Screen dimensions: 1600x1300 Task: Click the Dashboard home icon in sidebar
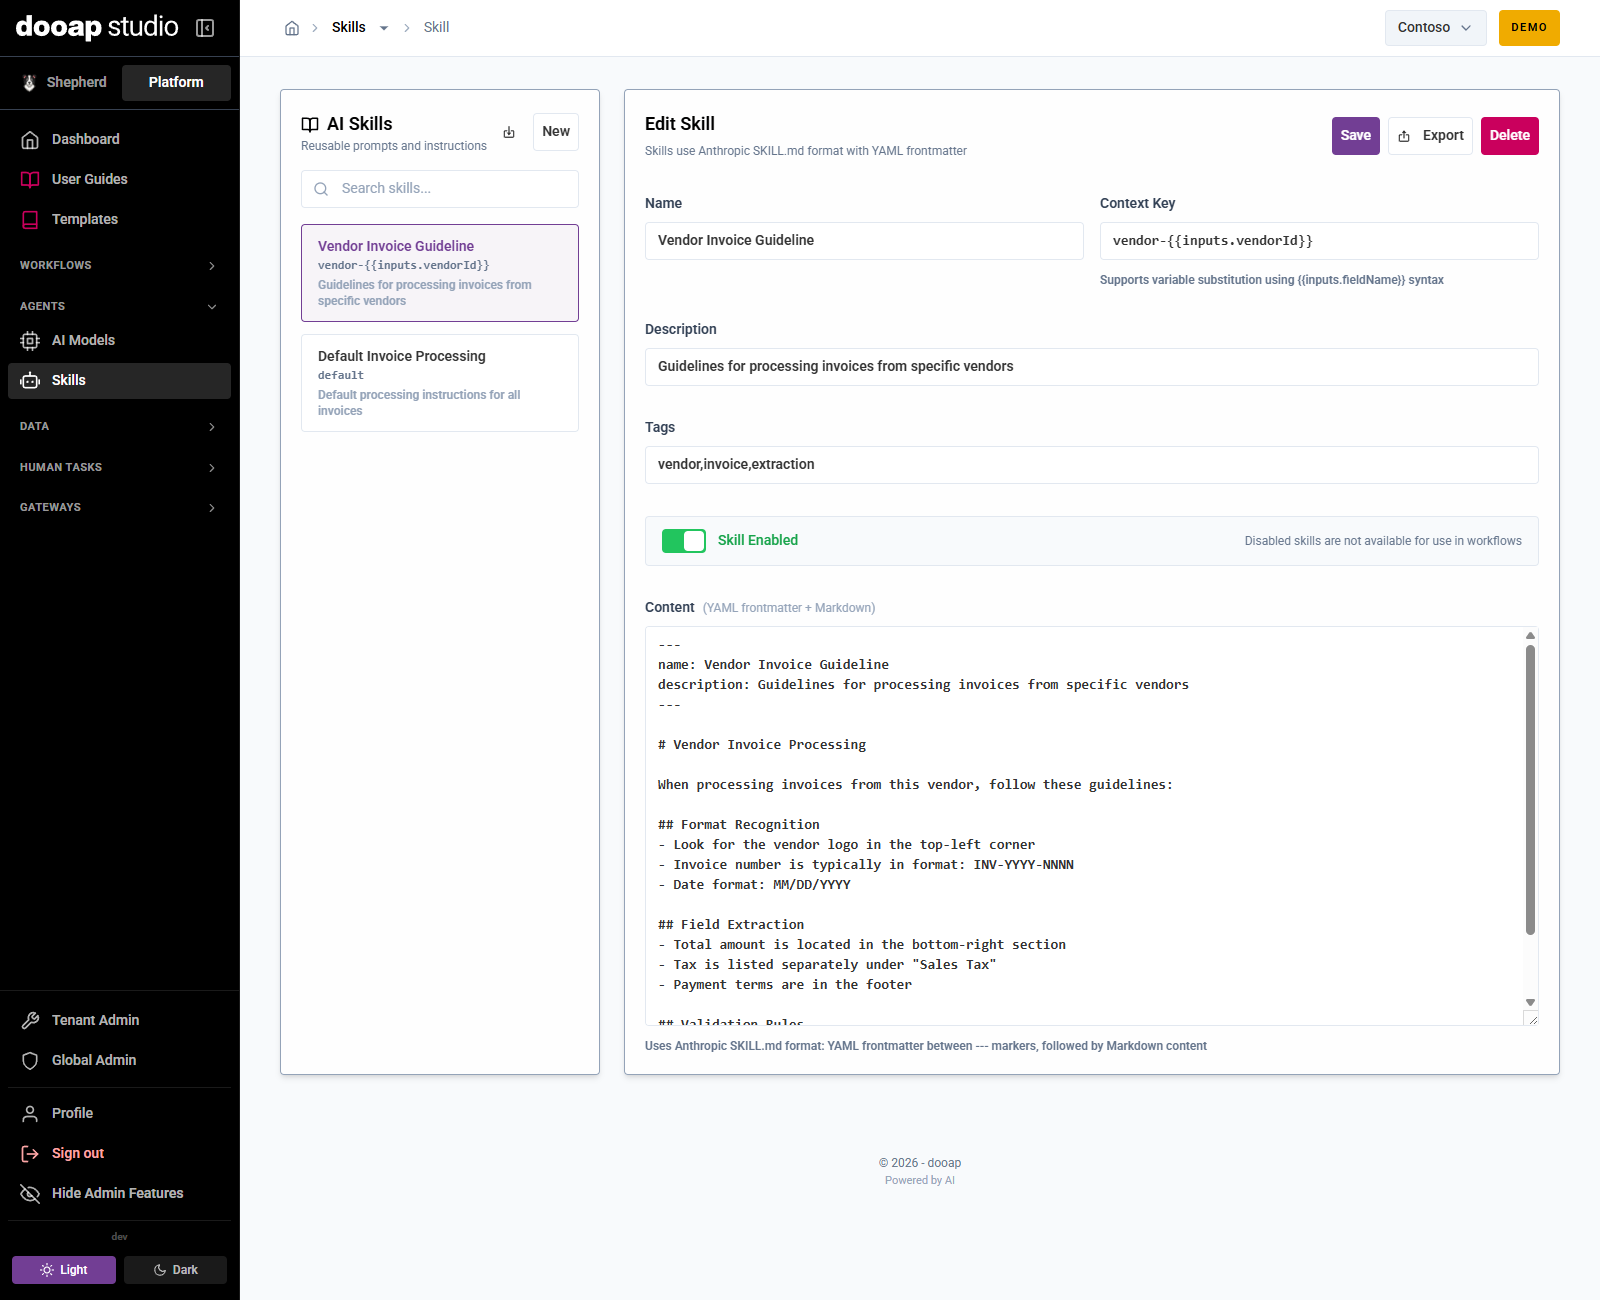[30, 140]
